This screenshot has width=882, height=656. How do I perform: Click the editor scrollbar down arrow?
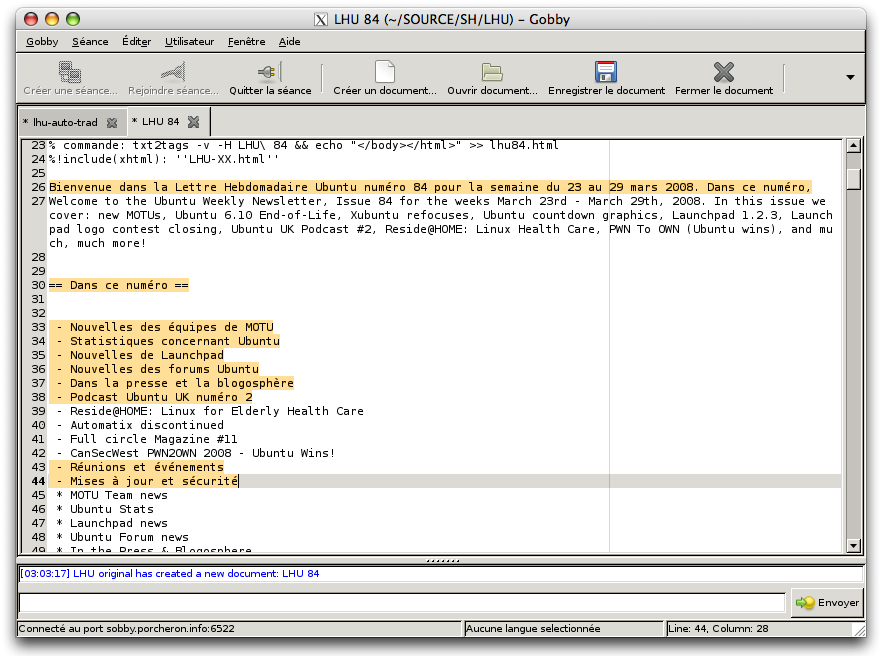[853, 545]
